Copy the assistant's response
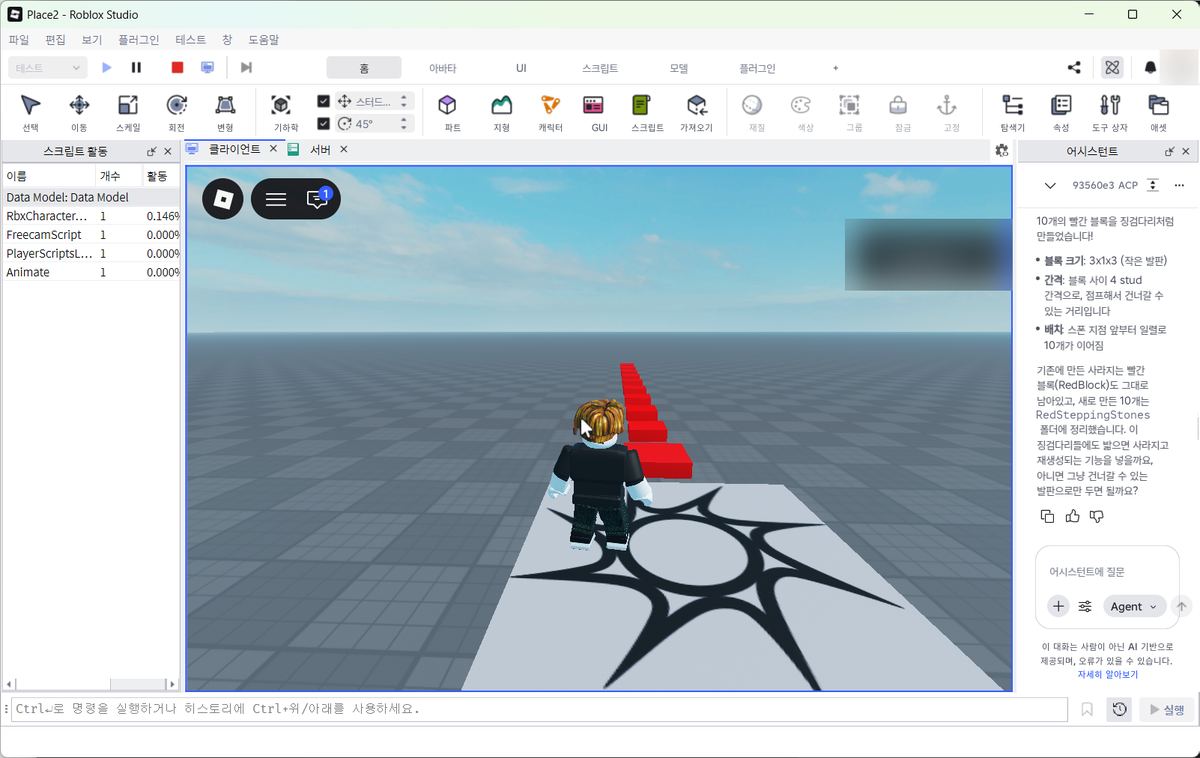This screenshot has width=1200, height=758. click(1047, 516)
